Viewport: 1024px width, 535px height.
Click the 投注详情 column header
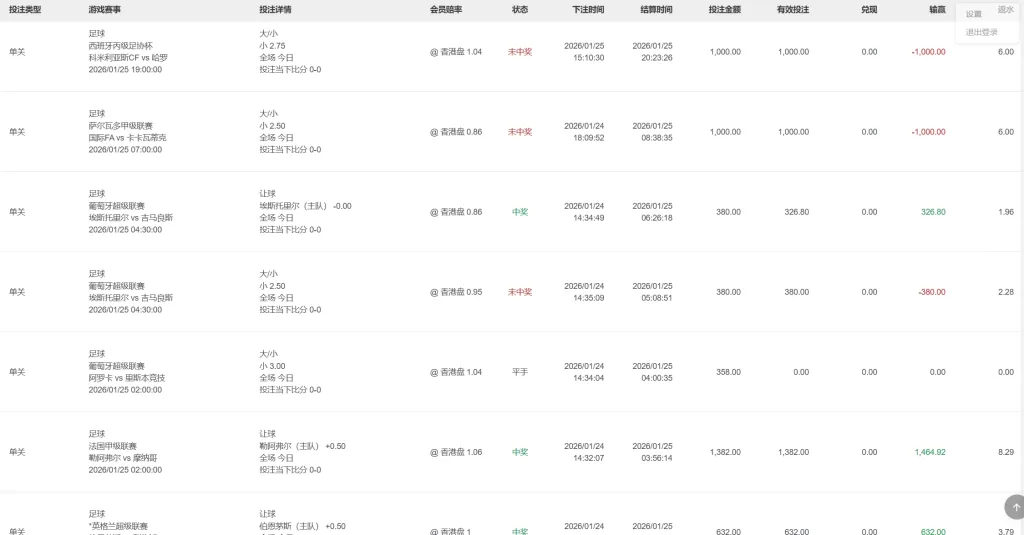275,9
